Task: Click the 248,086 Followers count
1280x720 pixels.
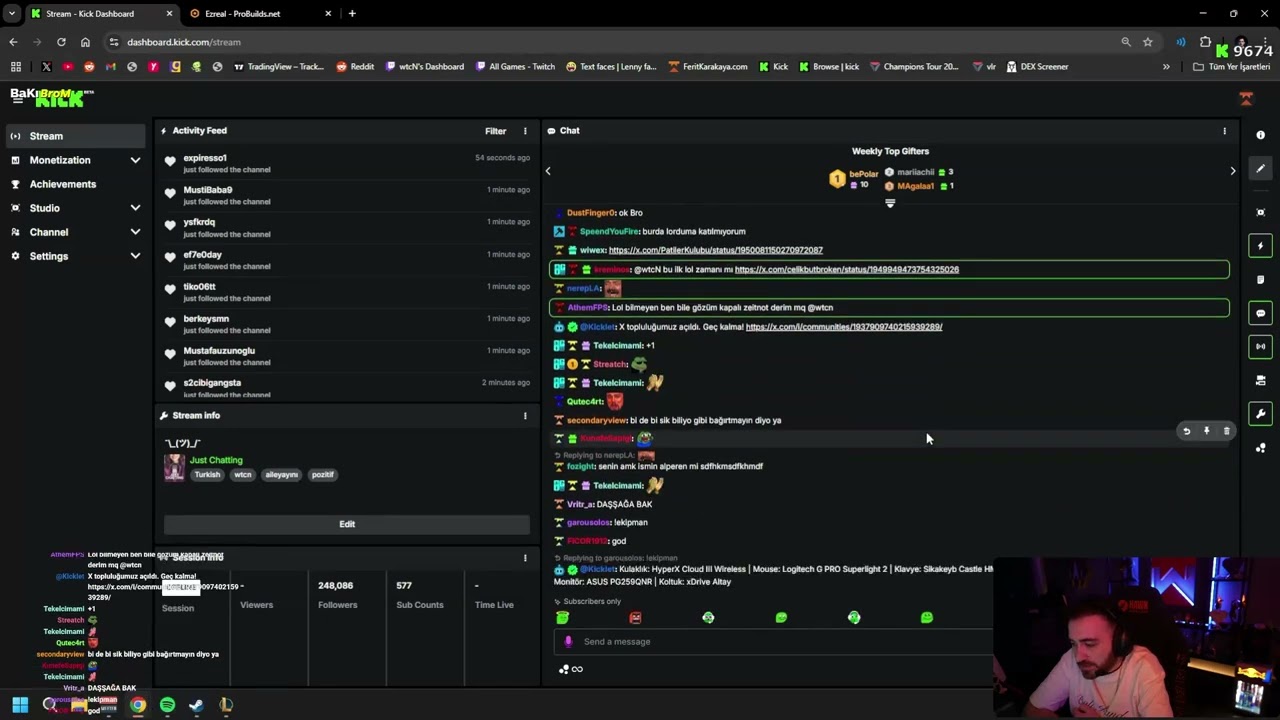Action: [335, 586]
